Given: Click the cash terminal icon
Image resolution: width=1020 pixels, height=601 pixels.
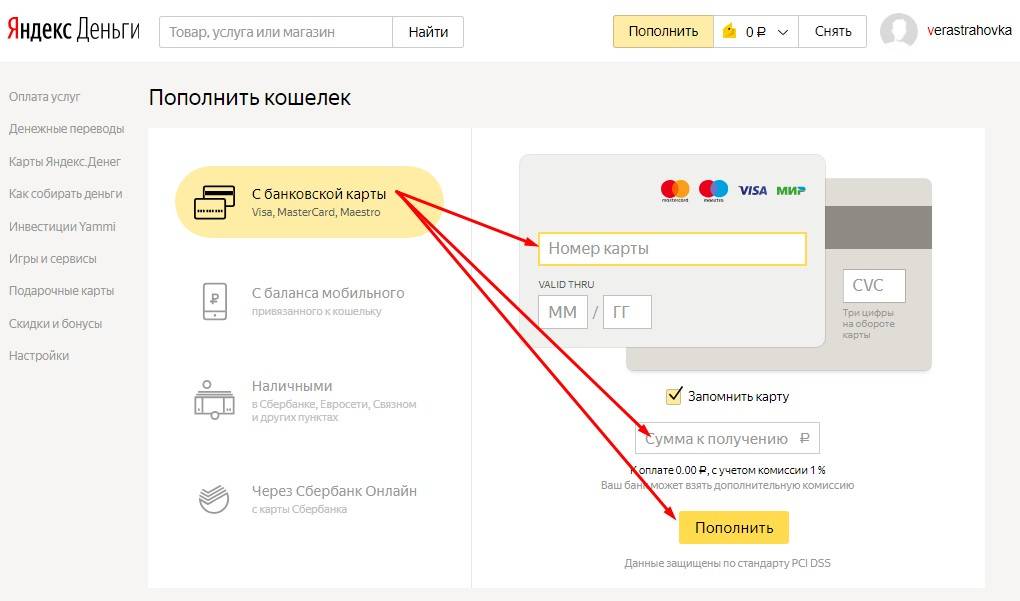Looking at the screenshot, I should (x=214, y=399).
